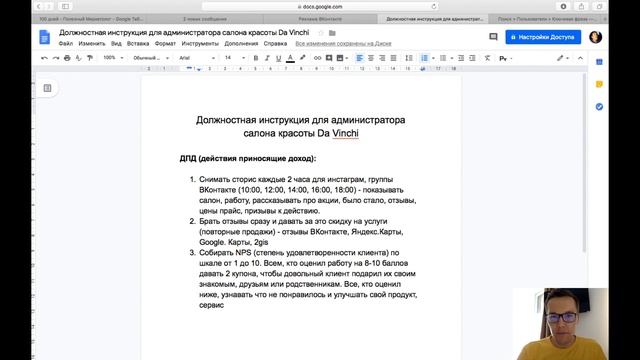Screen dimensions: 640x360
Task: Toggle bold formatting
Action: (x=256, y=58)
